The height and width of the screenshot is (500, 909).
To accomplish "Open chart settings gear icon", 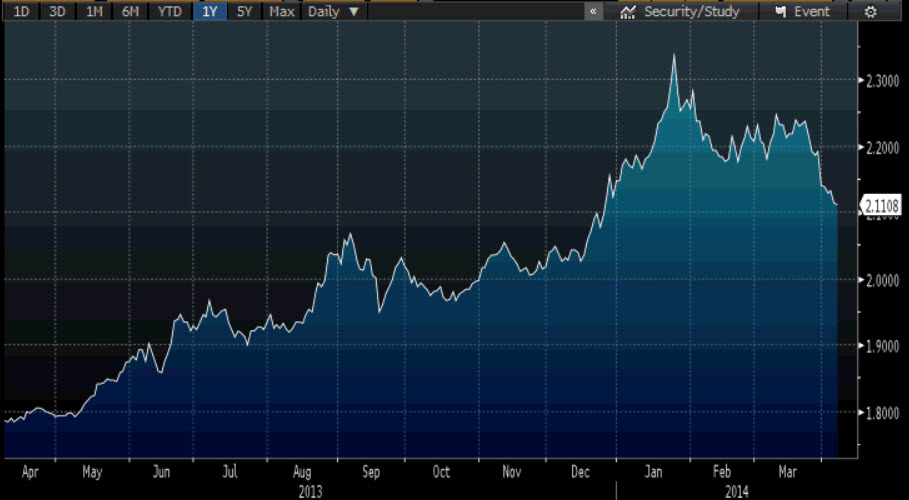I will point(871,12).
